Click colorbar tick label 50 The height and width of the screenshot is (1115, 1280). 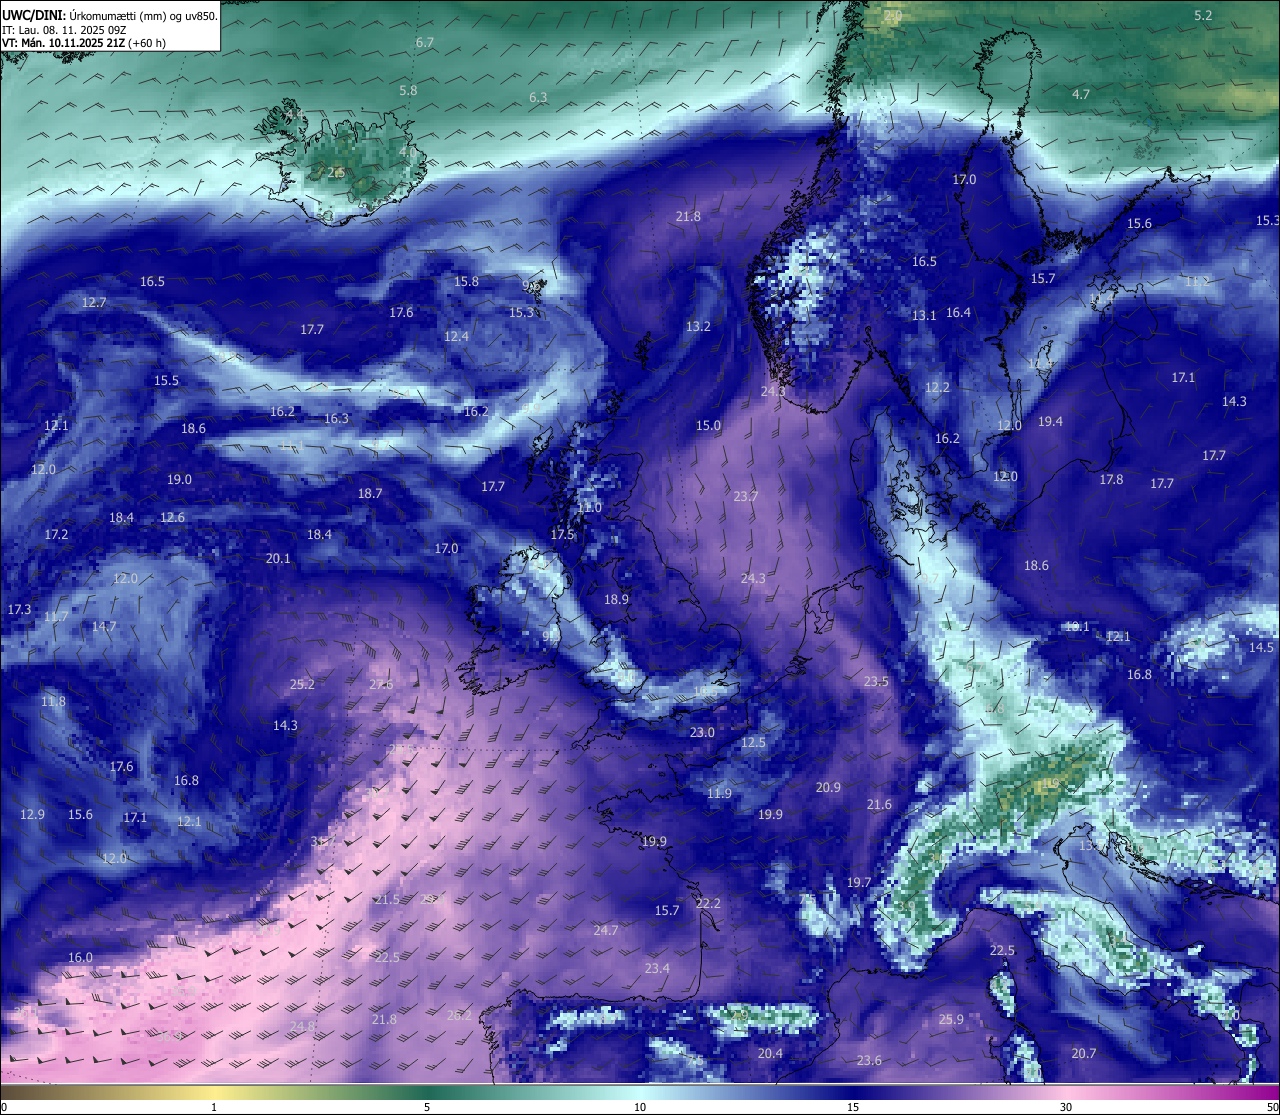[x=1272, y=1107]
